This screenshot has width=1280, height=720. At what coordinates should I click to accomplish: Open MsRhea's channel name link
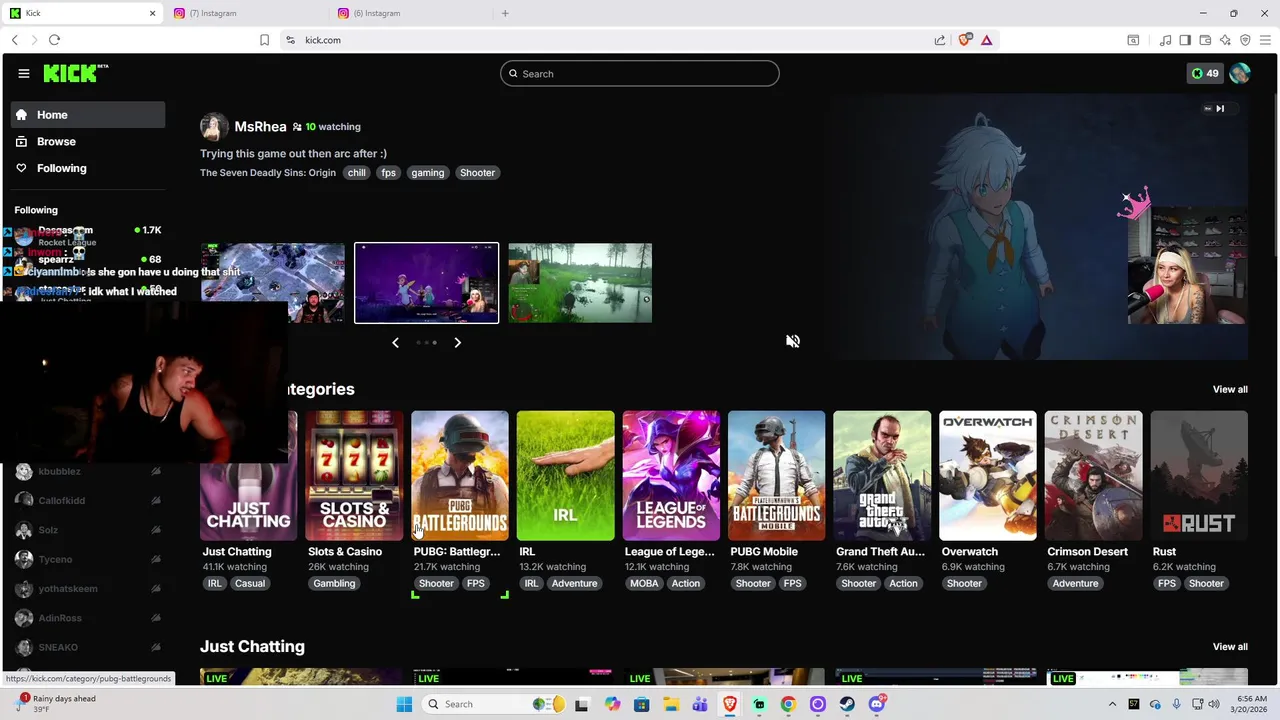[x=260, y=127]
